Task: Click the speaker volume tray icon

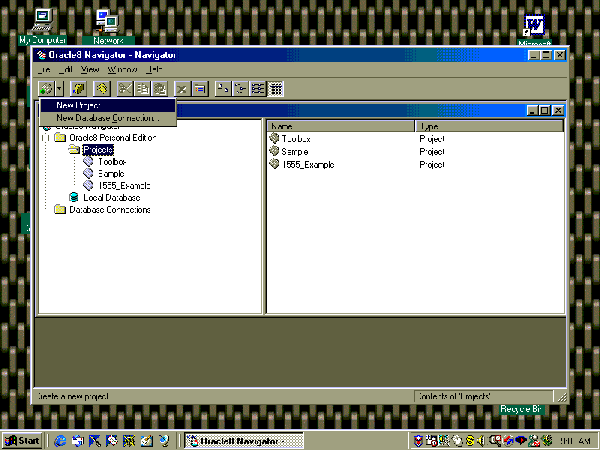Action: click(481, 441)
